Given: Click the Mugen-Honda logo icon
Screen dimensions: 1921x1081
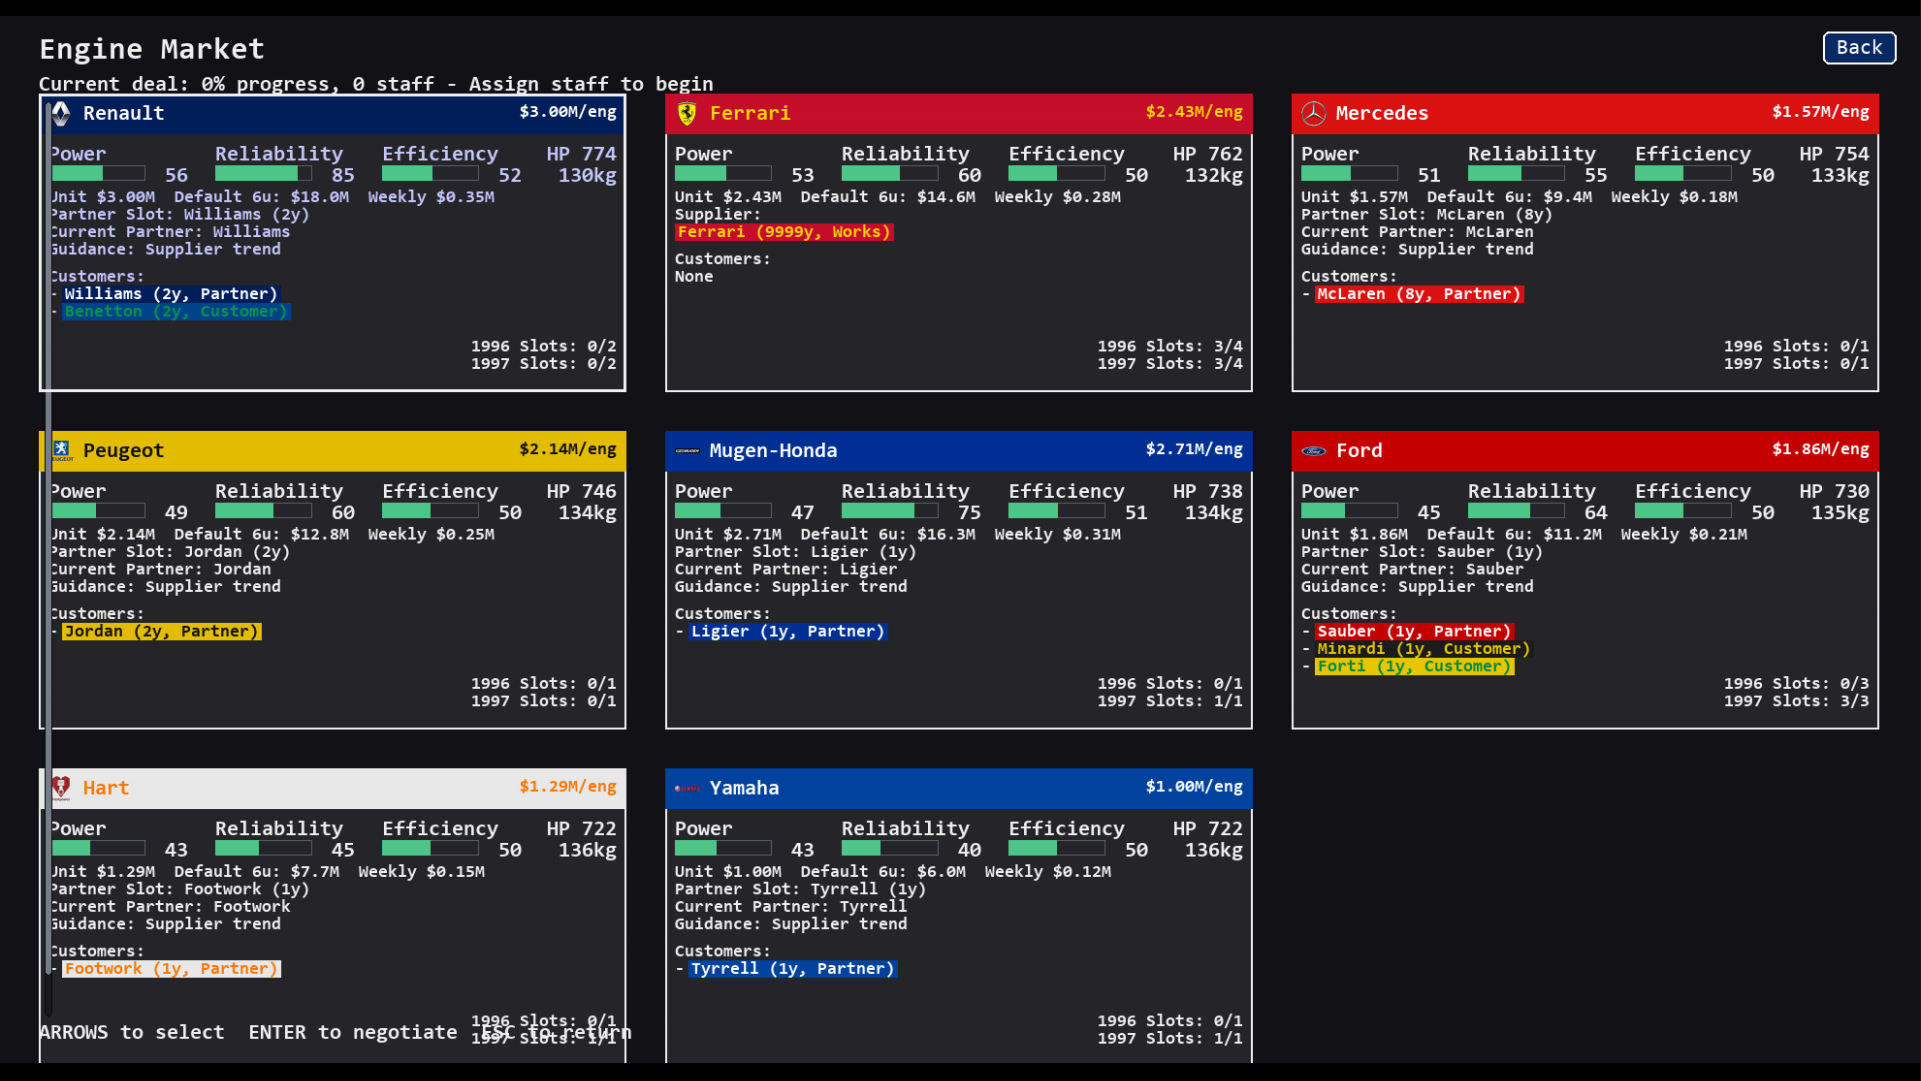Looking at the screenshot, I should (x=687, y=451).
